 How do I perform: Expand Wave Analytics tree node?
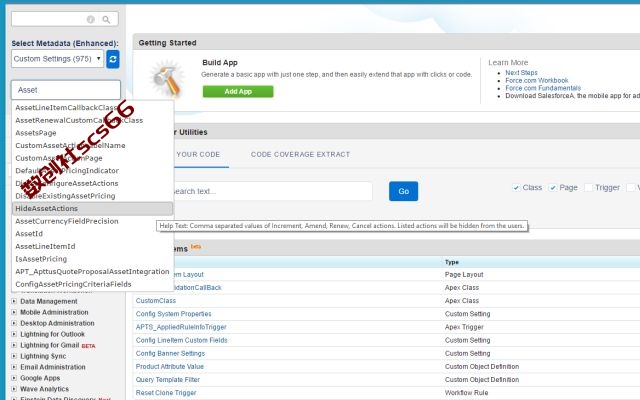click(x=14, y=389)
